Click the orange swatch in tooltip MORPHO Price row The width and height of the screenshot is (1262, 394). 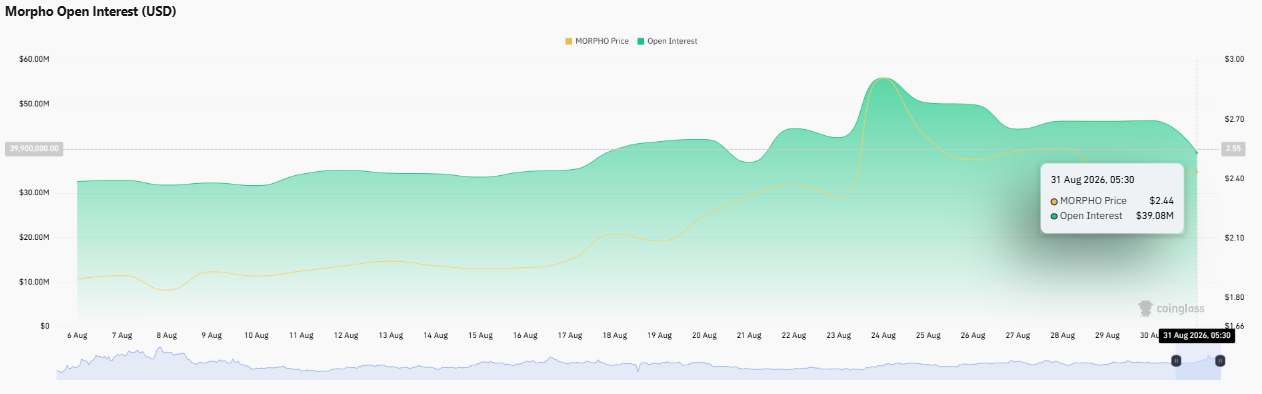(x=1054, y=201)
